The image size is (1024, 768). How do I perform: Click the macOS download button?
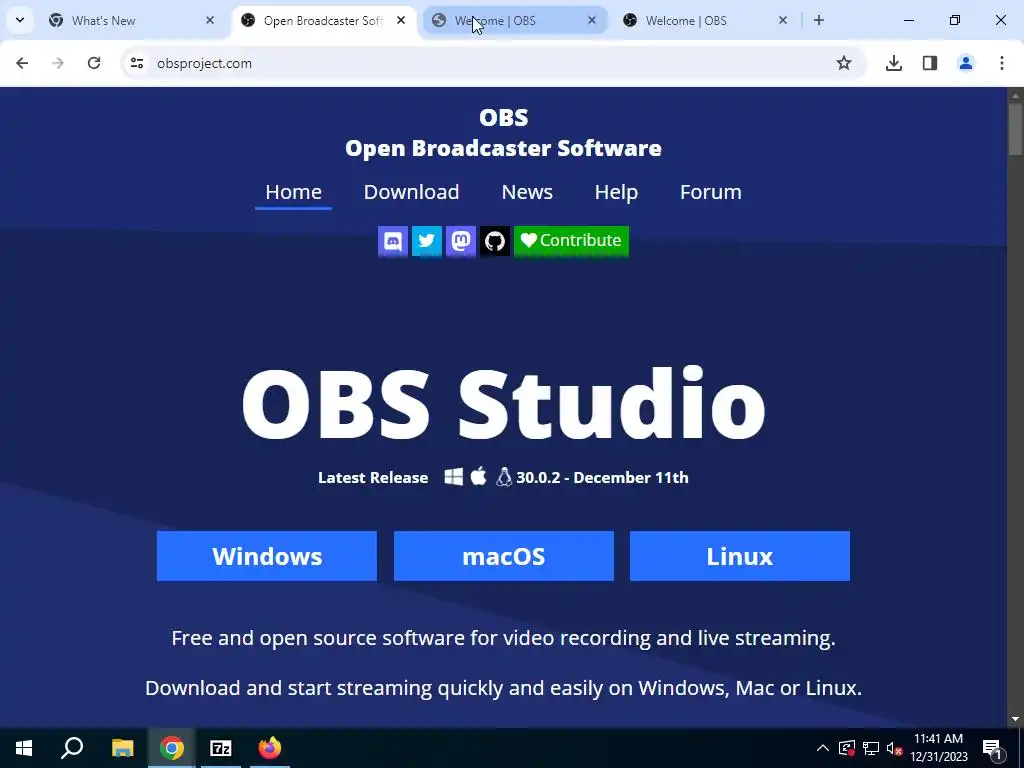504,556
